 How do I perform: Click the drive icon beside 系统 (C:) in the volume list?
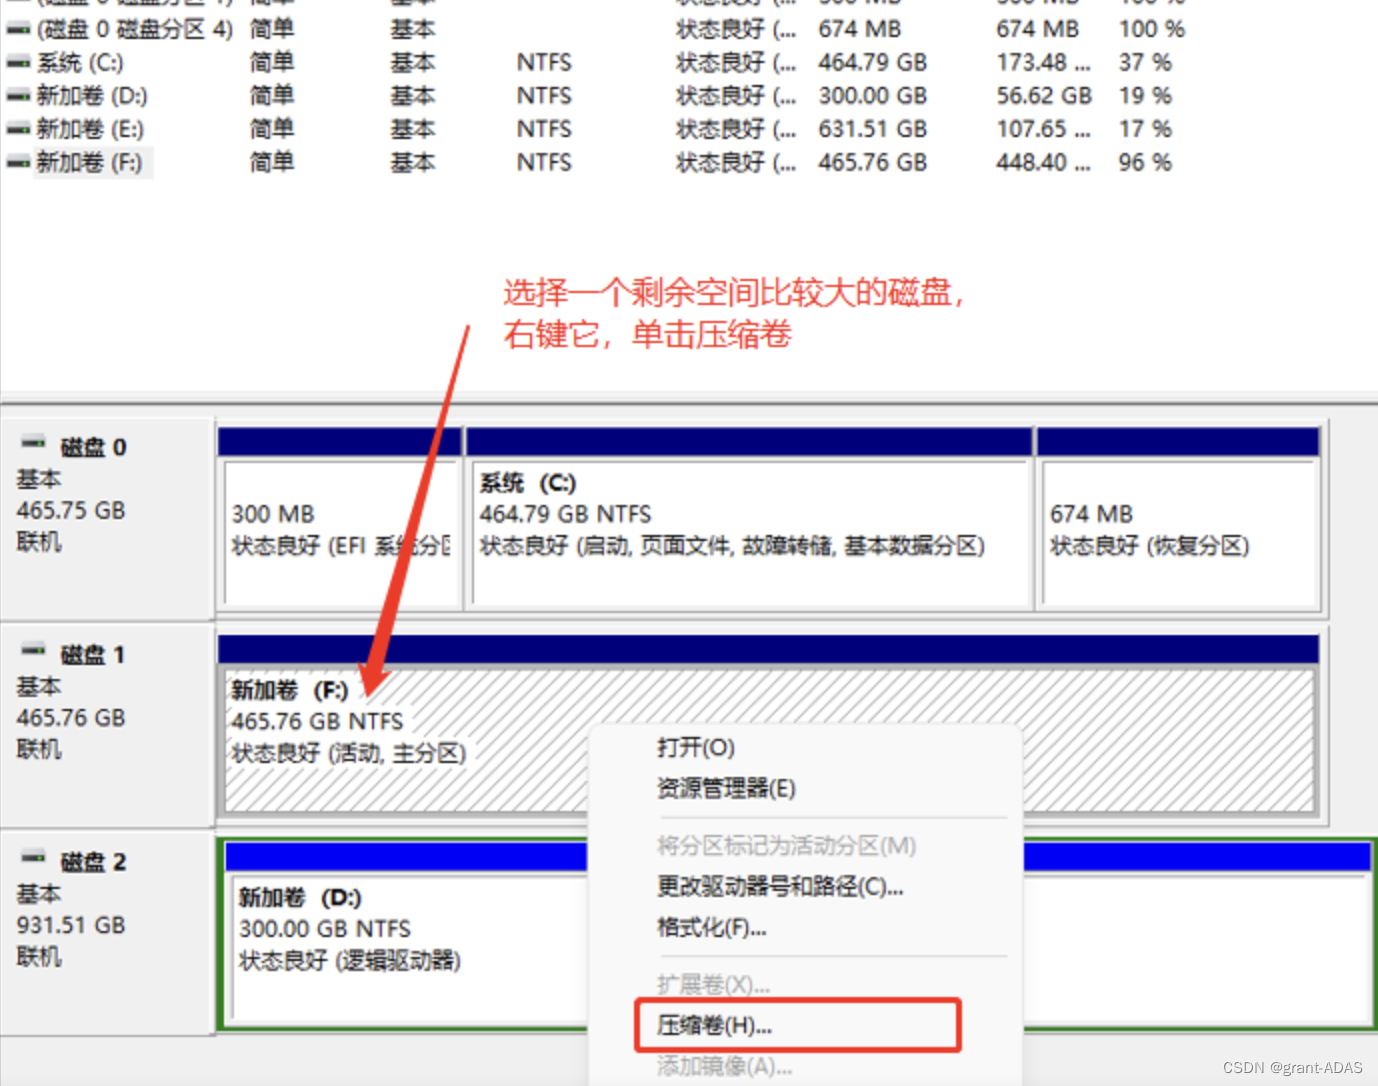point(18,63)
